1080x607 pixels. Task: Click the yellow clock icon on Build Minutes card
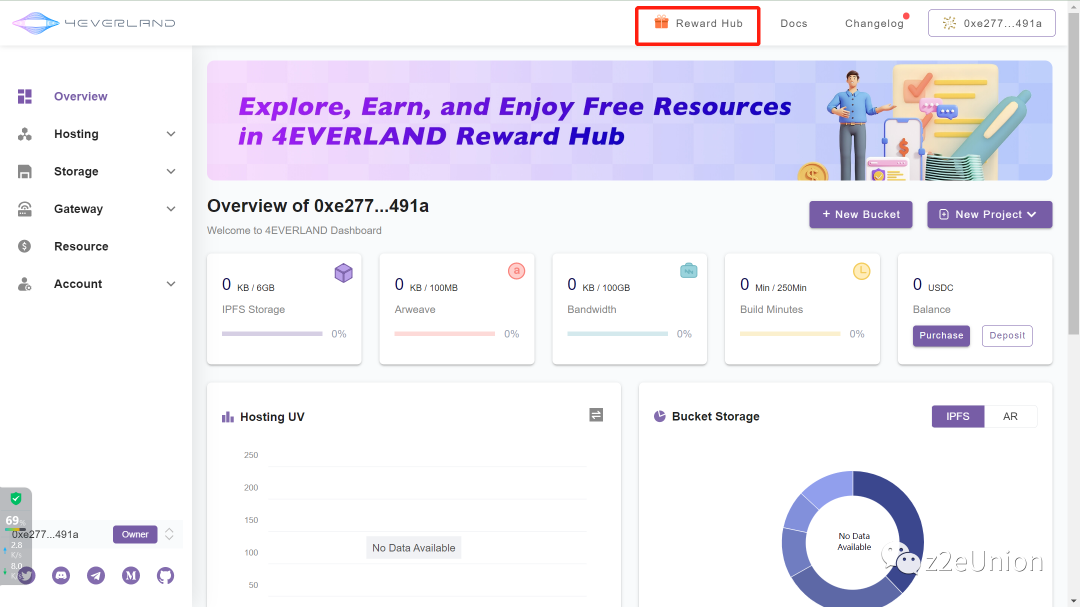tap(862, 271)
